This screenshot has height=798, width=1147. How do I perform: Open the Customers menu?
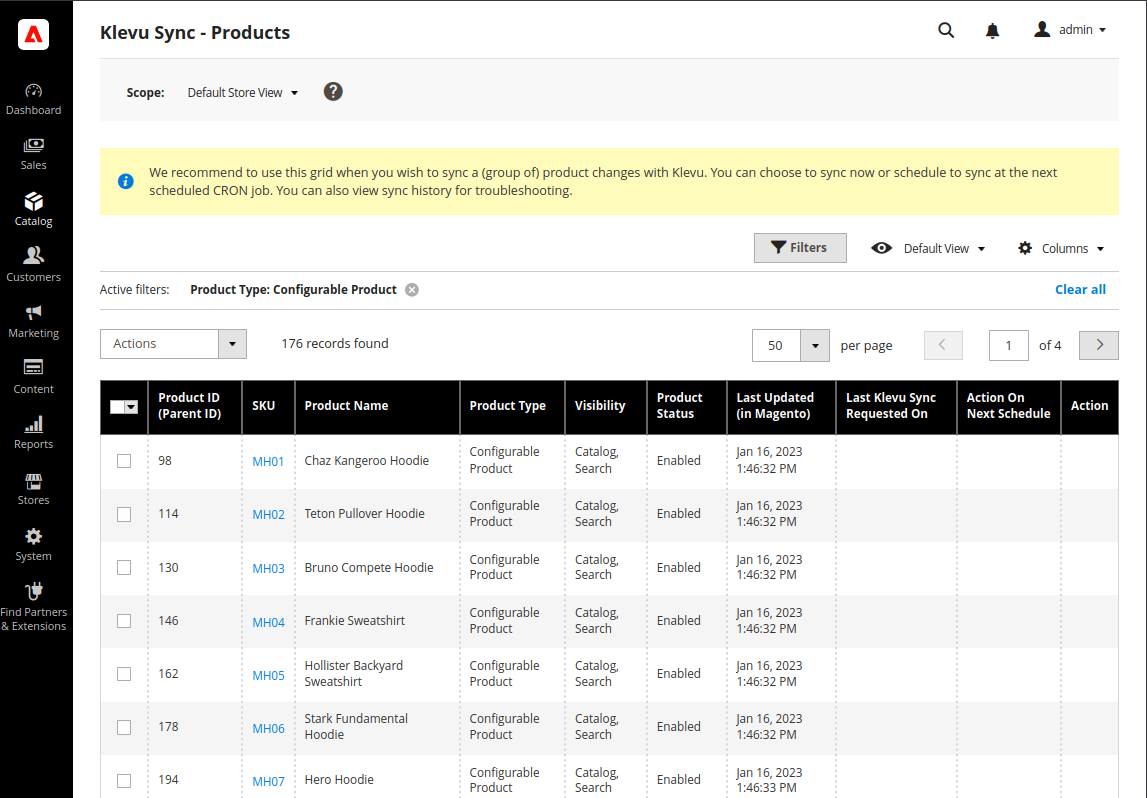(34, 266)
